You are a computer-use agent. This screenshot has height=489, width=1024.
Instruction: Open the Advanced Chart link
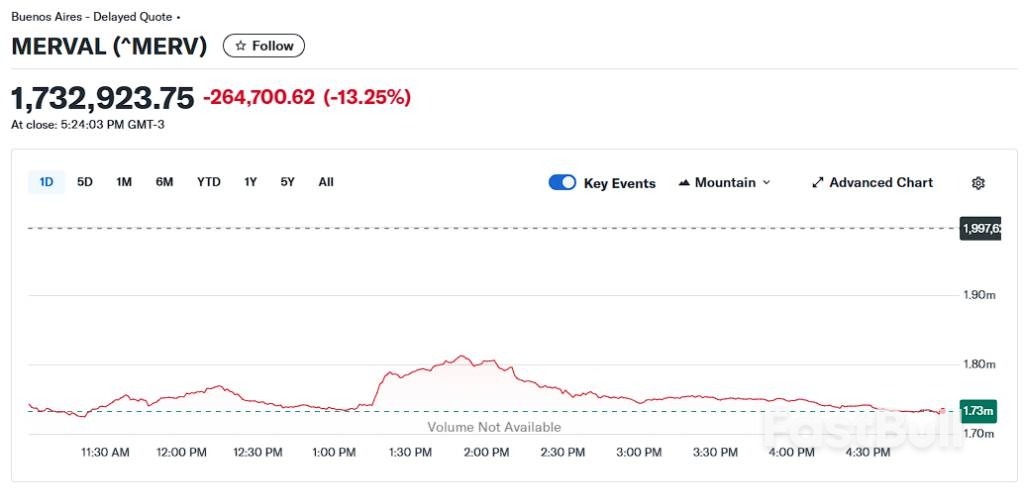click(880, 183)
